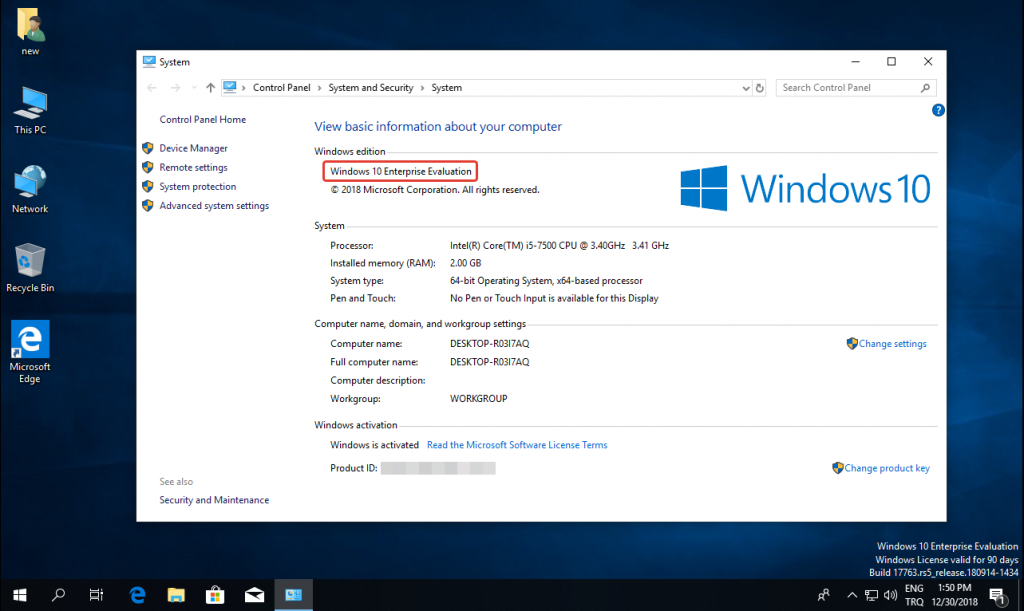Open Microsoft Store from the taskbar
Viewport: 1024px width, 611px height.
pyautogui.click(x=214, y=595)
